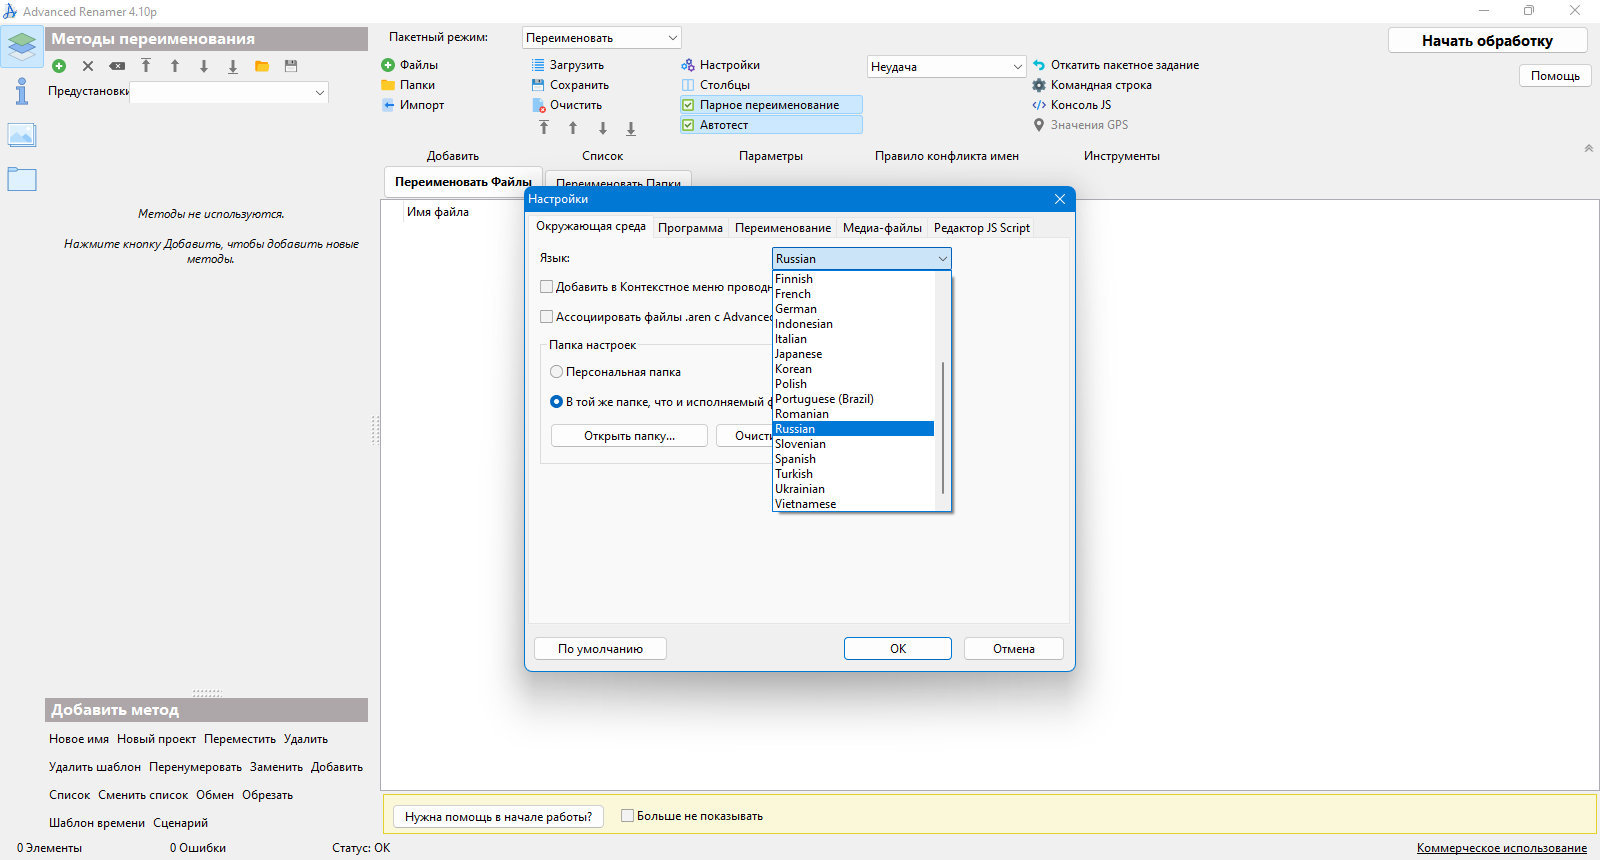The height and width of the screenshot is (860, 1600).
Task: Click the remove method X icon
Action: pyautogui.click(x=88, y=66)
